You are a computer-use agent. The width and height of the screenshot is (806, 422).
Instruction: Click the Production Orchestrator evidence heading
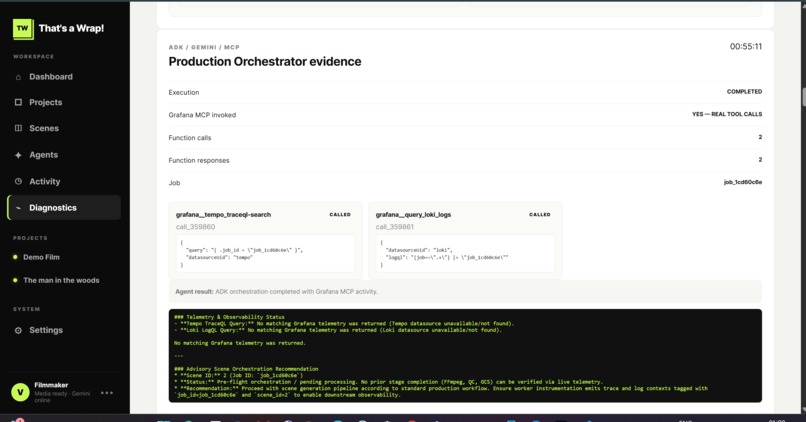coord(265,62)
